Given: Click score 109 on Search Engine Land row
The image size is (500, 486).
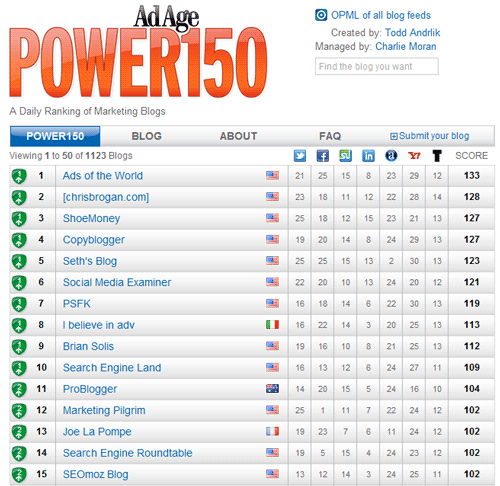Looking at the screenshot, I should tap(472, 367).
